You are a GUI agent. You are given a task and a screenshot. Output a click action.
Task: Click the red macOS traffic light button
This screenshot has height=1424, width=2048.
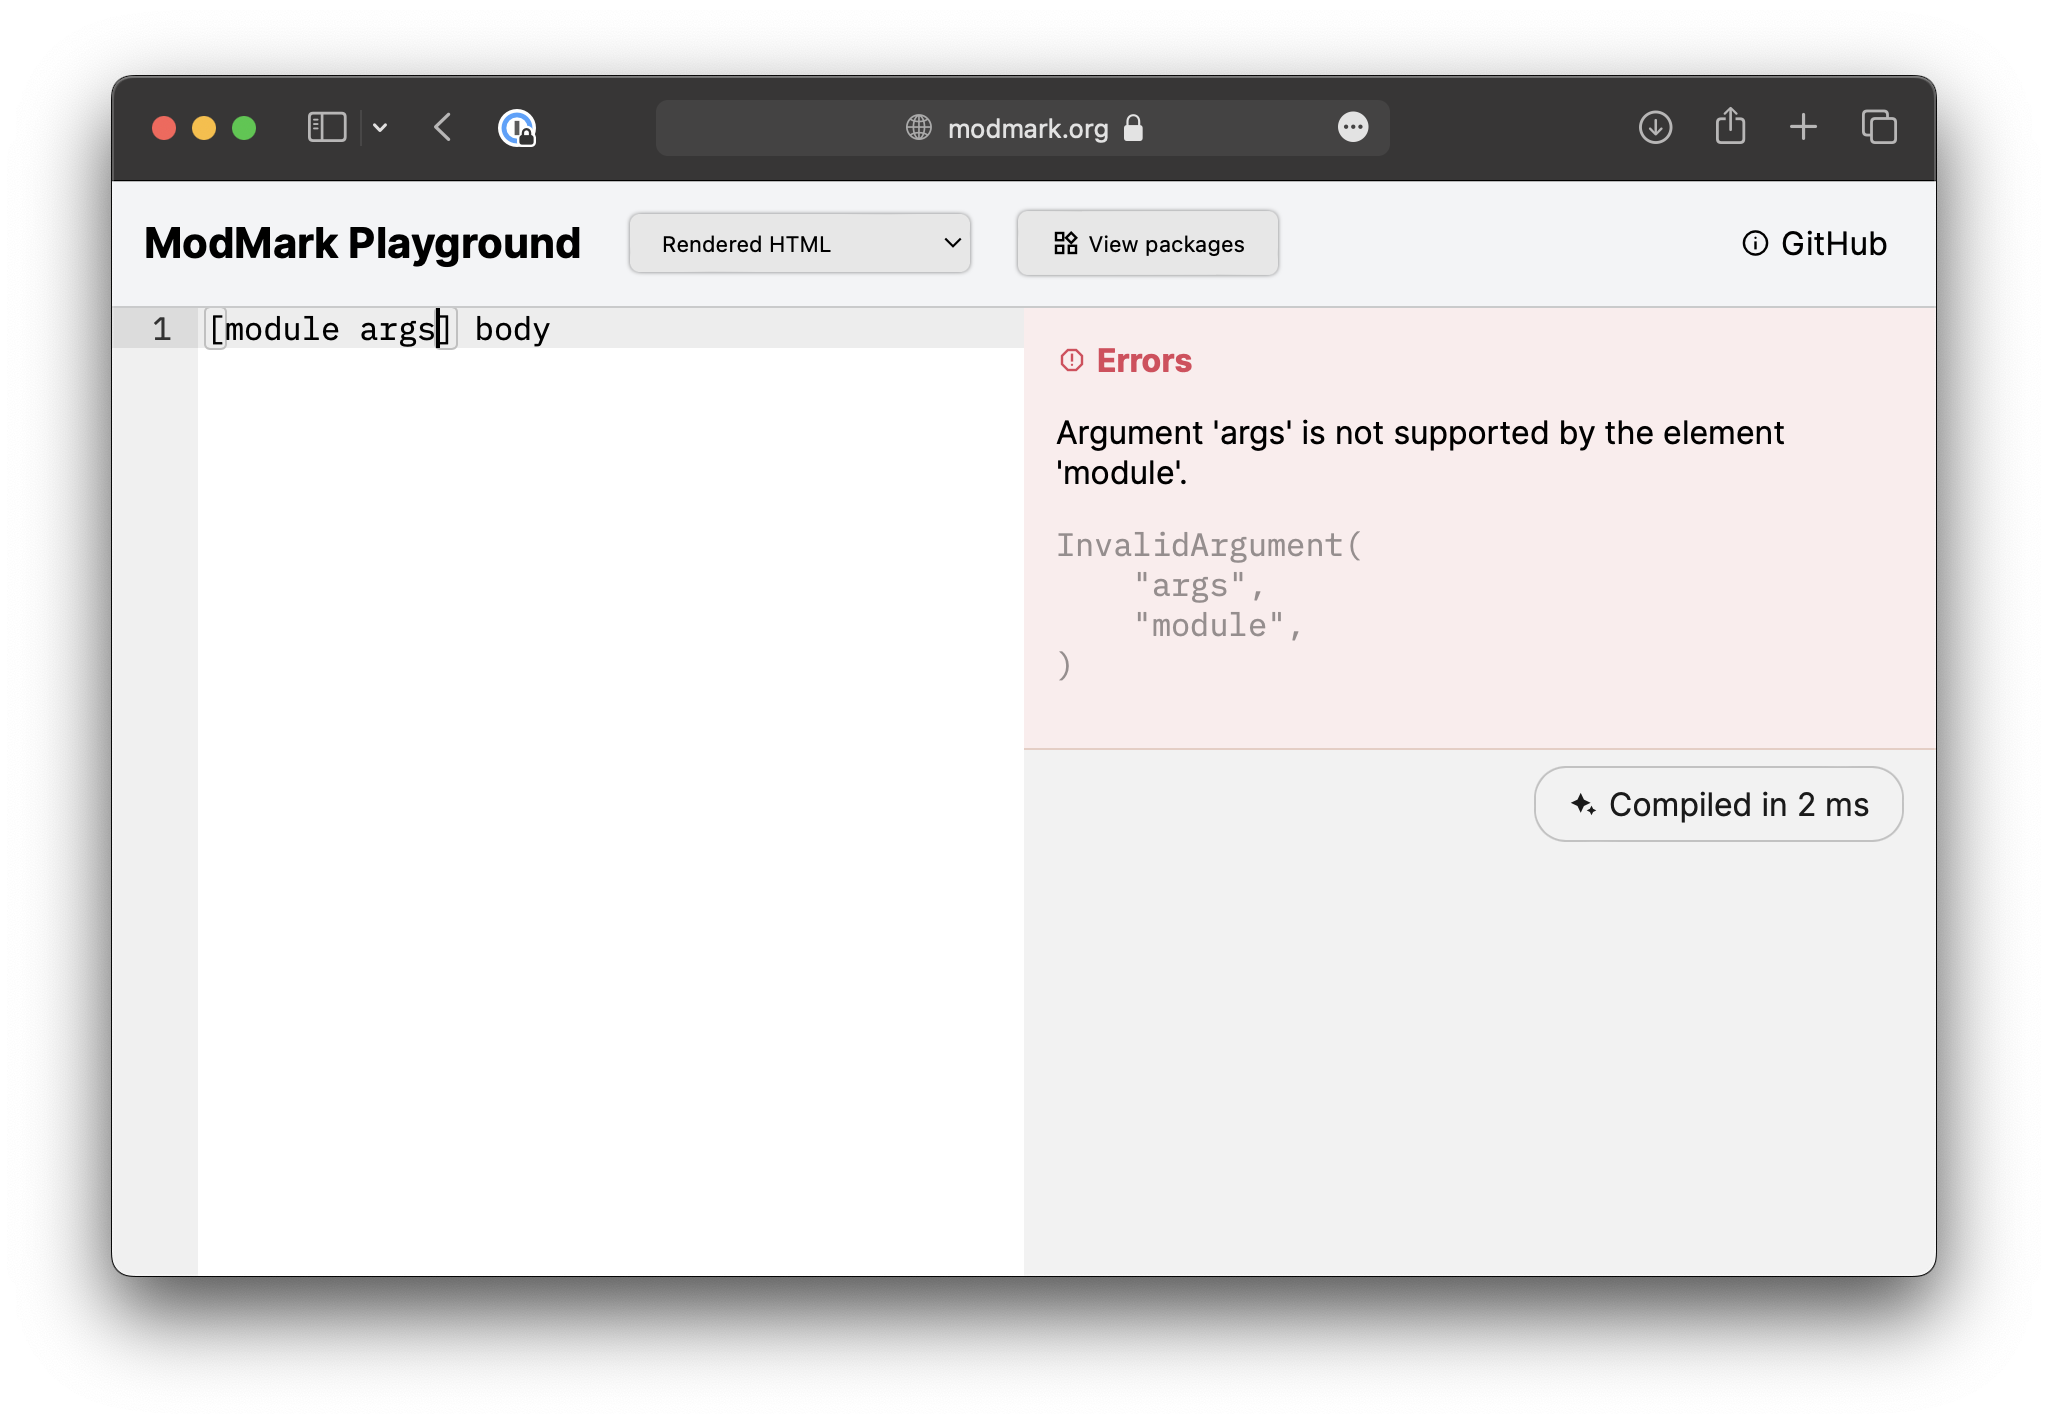tap(164, 128)
